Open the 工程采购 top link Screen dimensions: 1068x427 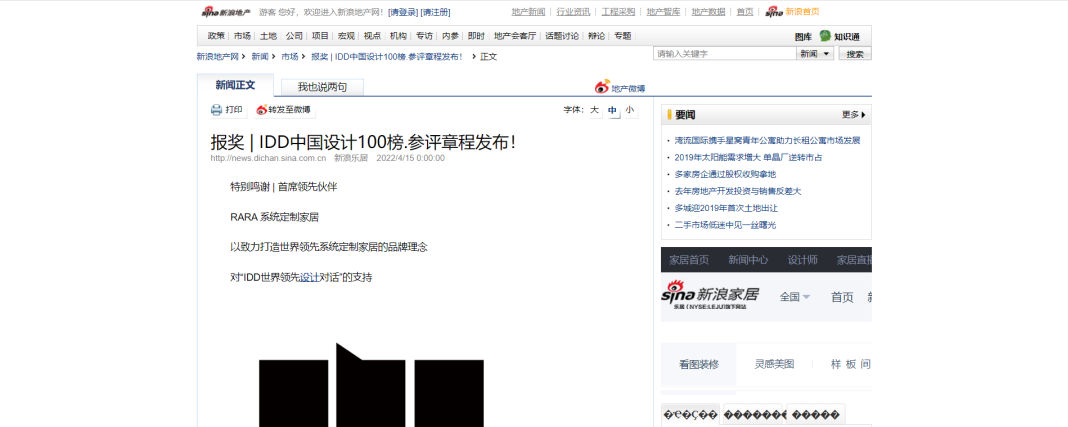[618, 12]
